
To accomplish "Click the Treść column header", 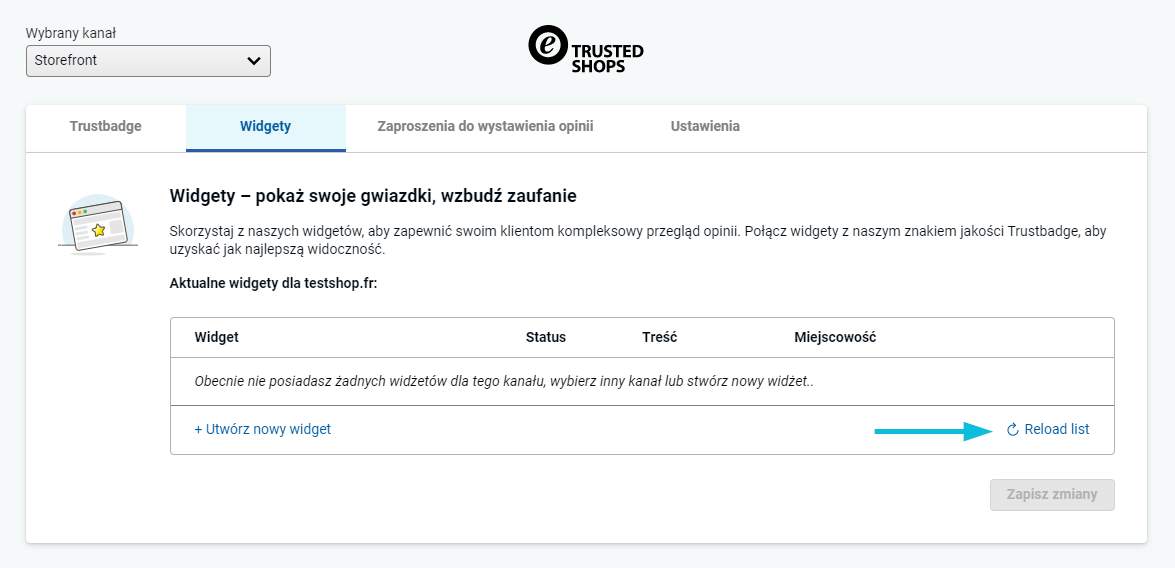I will [659, 337].
